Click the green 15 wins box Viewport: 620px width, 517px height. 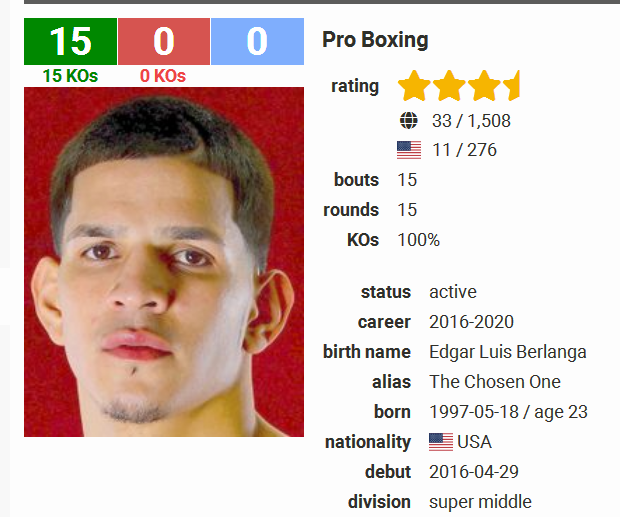pos(70,41)
